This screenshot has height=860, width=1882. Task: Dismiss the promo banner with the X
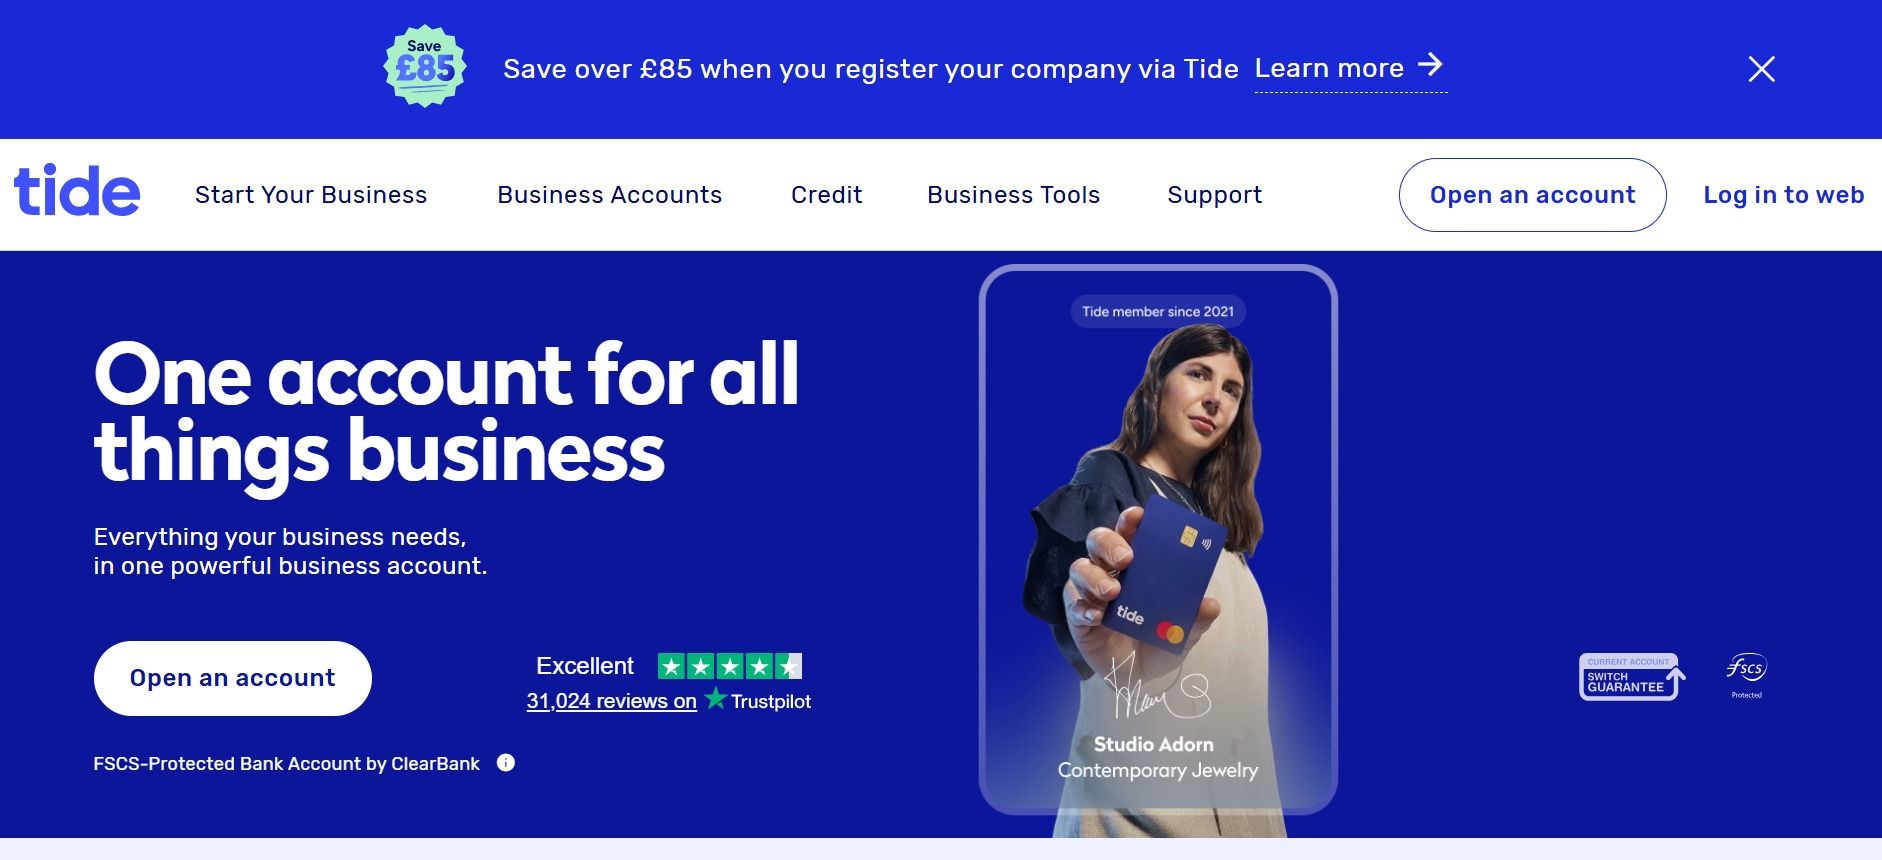point(1761,69)
